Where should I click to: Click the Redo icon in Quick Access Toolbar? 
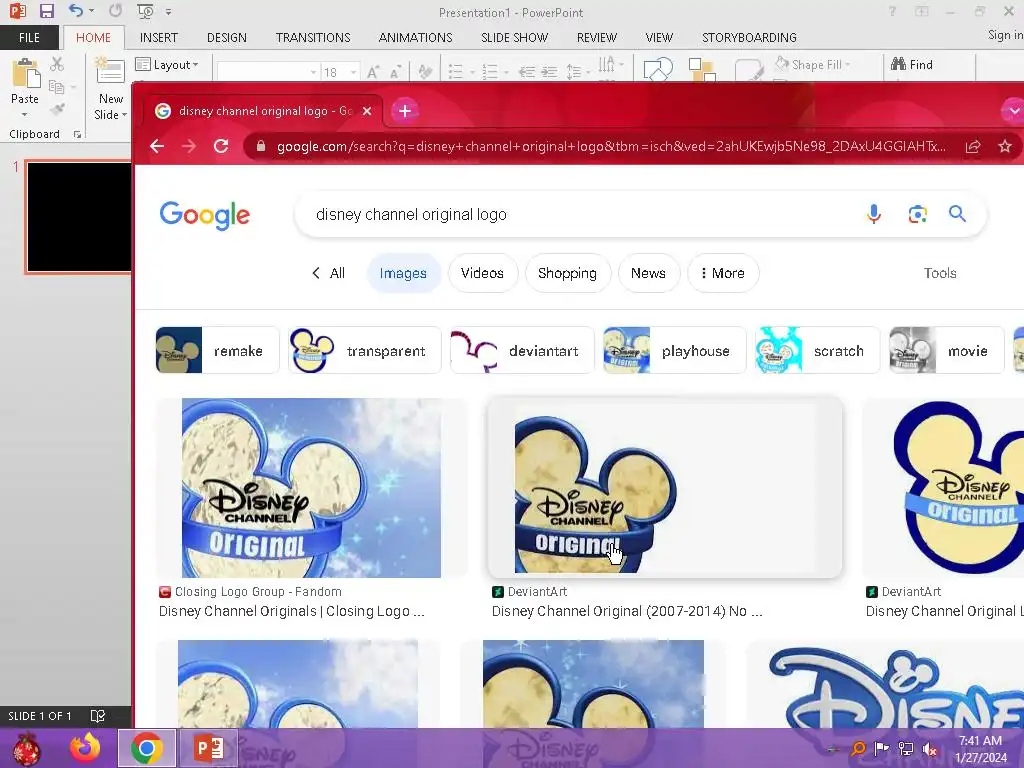[x=116, y=10]
